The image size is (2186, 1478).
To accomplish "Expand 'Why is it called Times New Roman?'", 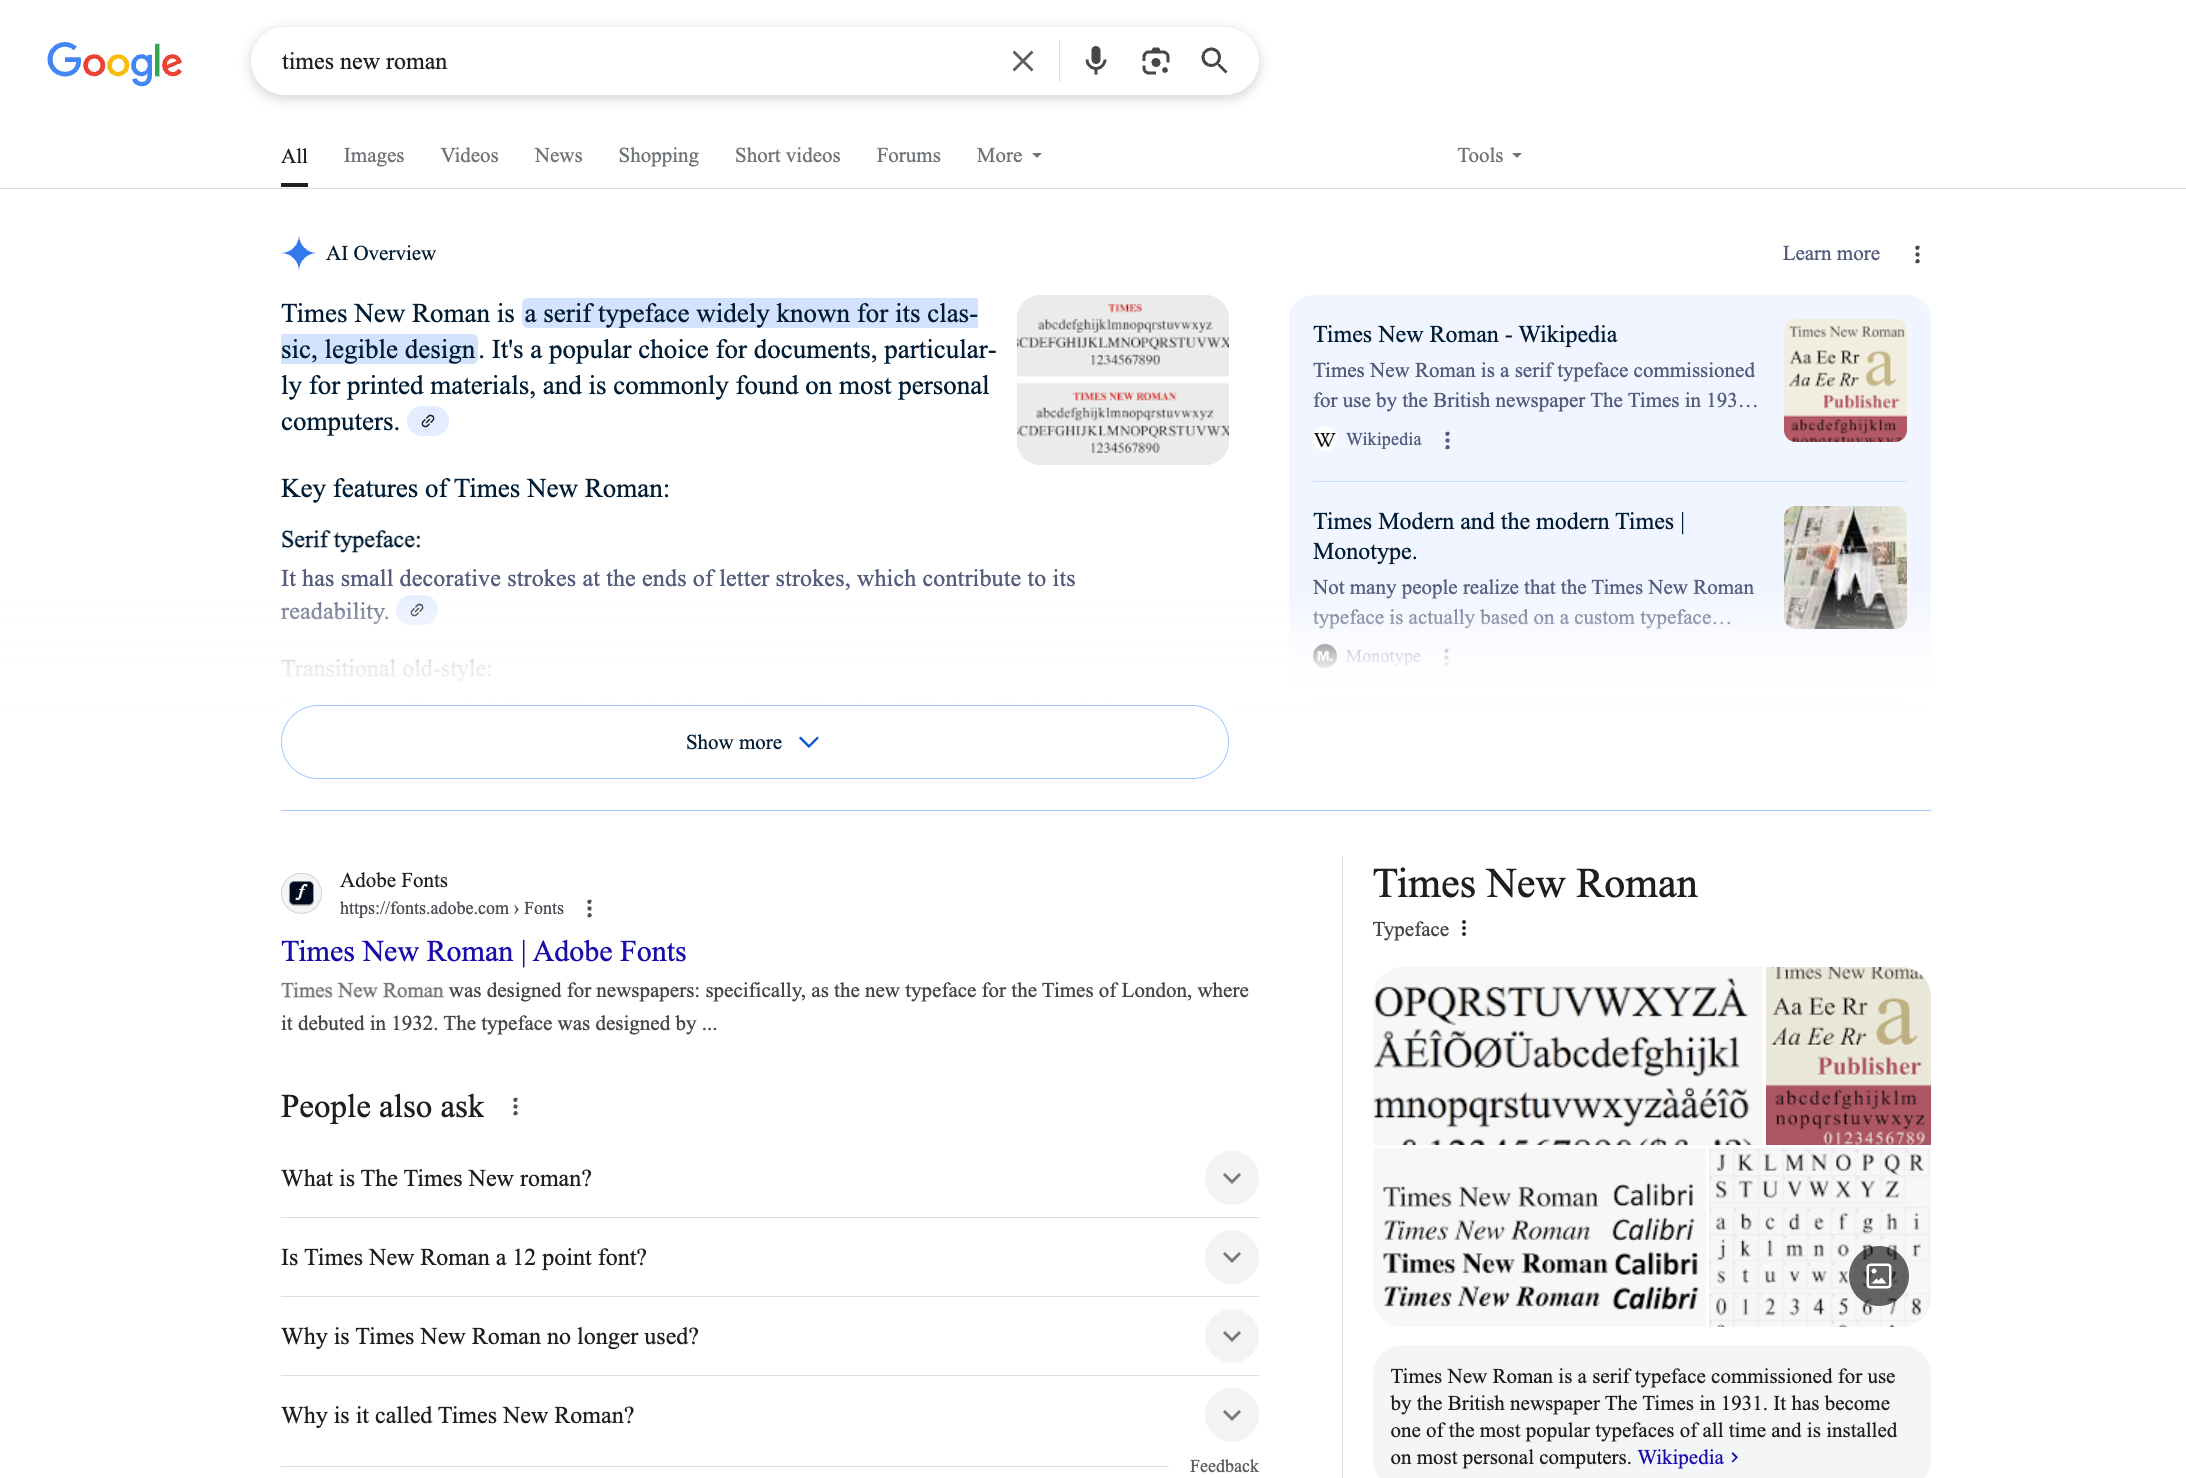I will [769, 1415].
